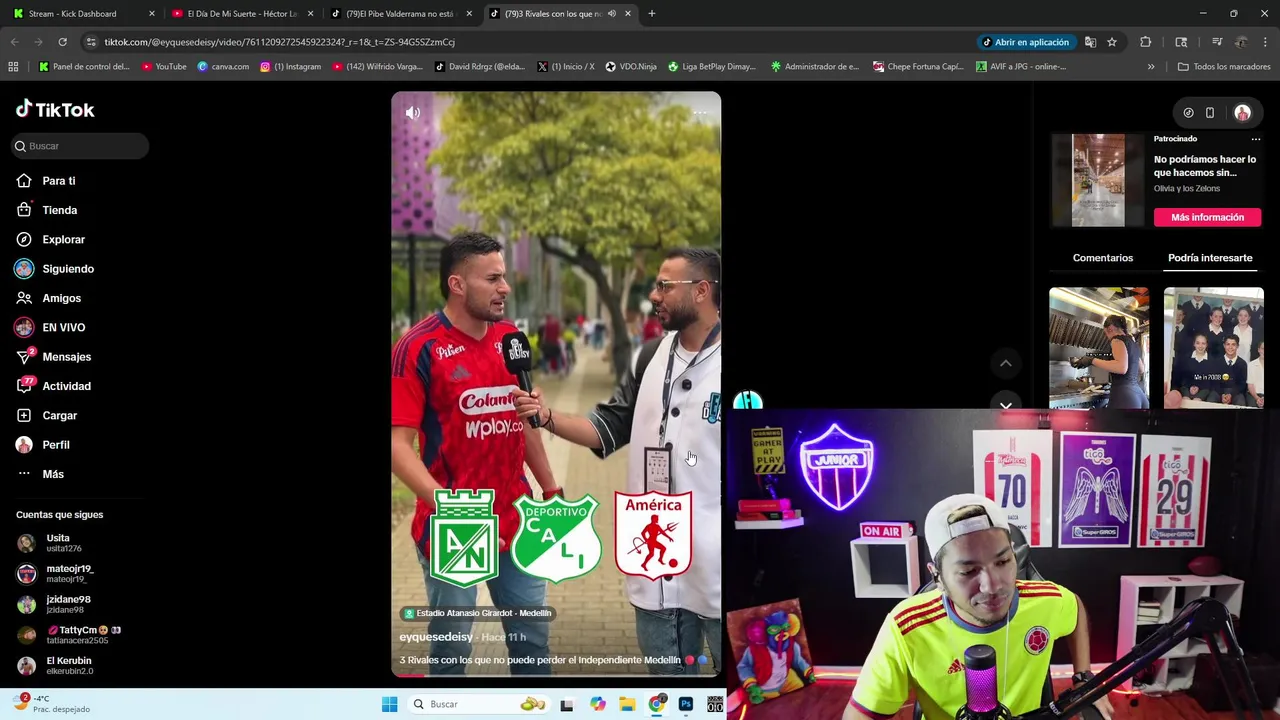Open Todos los marcadores folder

click(x=1224, y=67)
